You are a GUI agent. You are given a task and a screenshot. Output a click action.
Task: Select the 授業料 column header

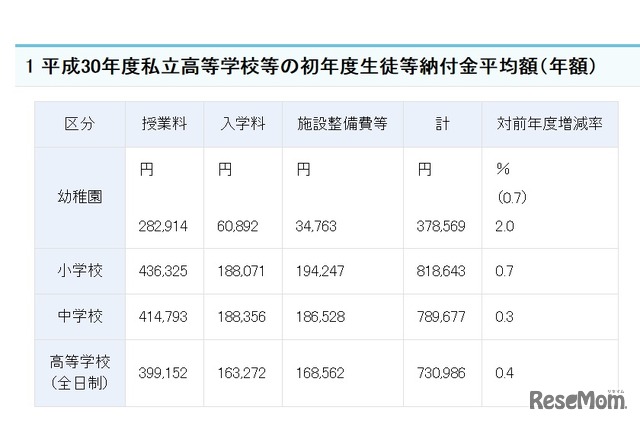click(x=164, y=124)
